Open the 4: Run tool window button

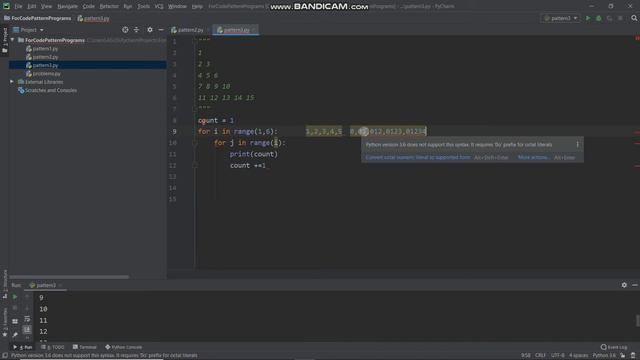(23, 347)
